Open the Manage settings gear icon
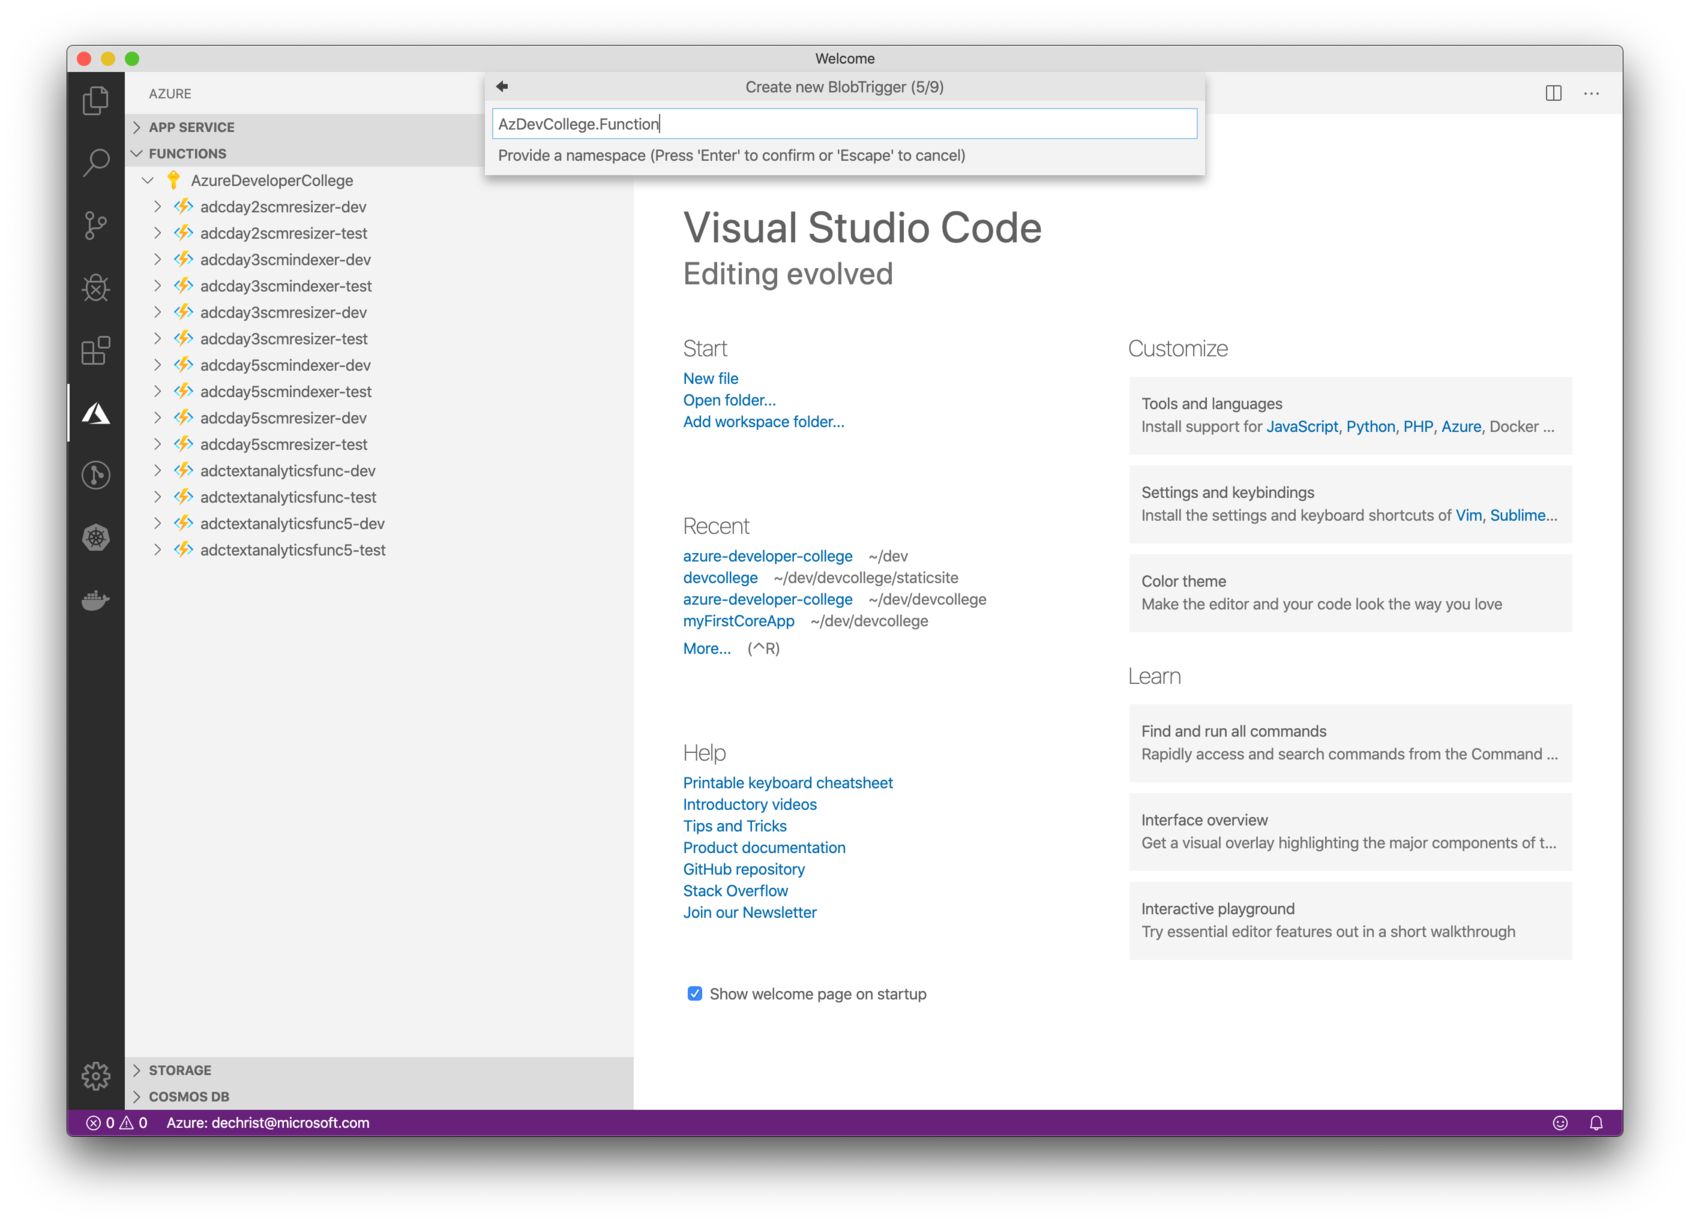This screenshot has height=1225, width=1690. click(95, 1077)
